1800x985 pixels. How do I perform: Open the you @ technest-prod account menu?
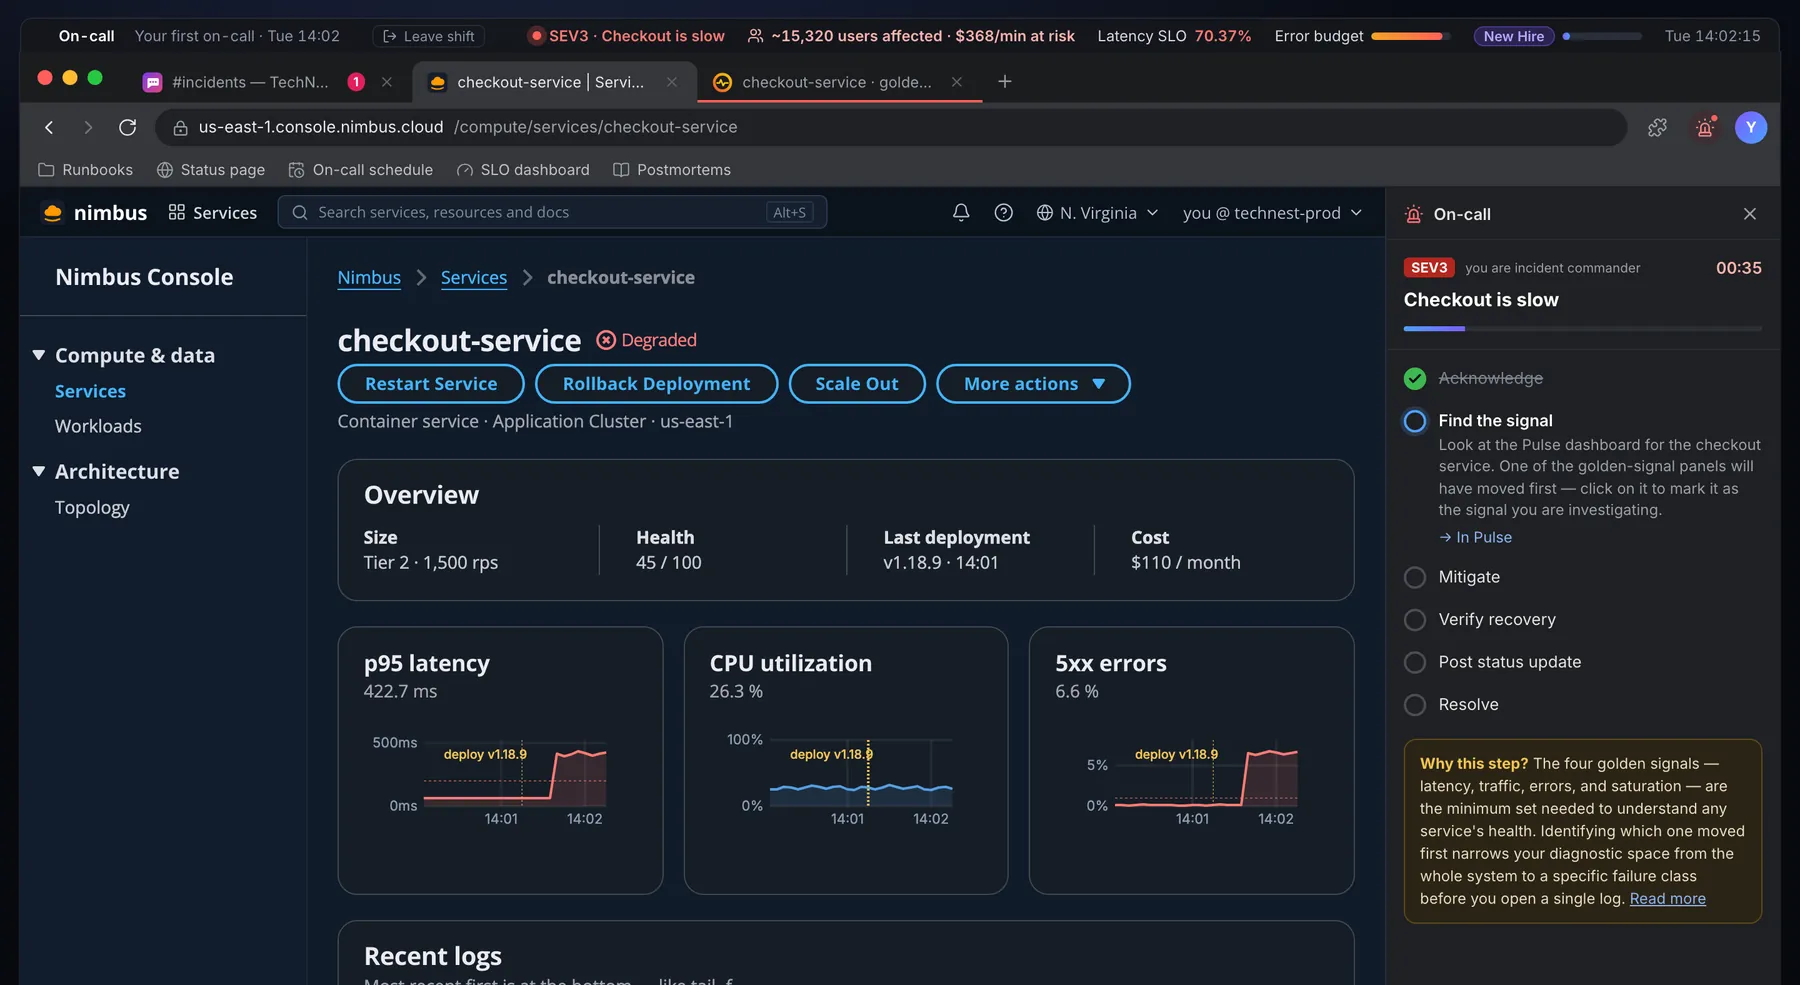pyautogui.click(x=1272, y=212)
